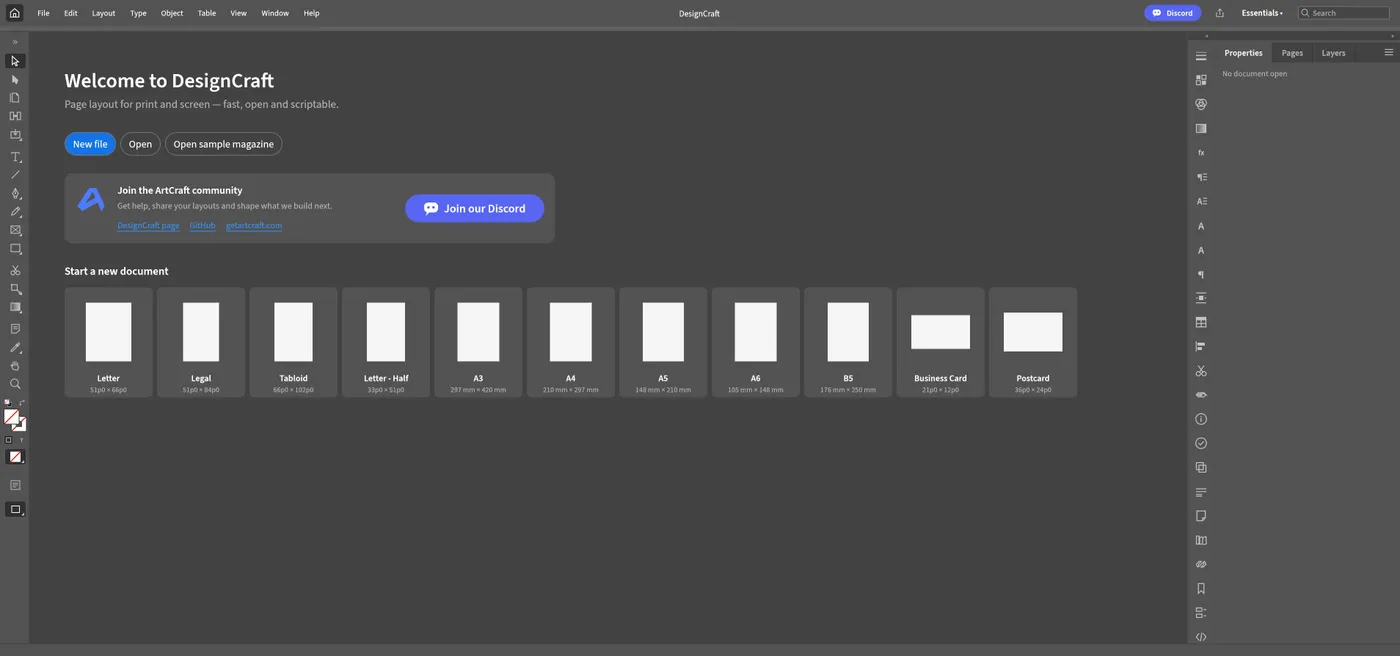The width and height of the screenshot is (1400, 656).
Task: Choose the A4 document preset
Action: (x=571, y=343)
